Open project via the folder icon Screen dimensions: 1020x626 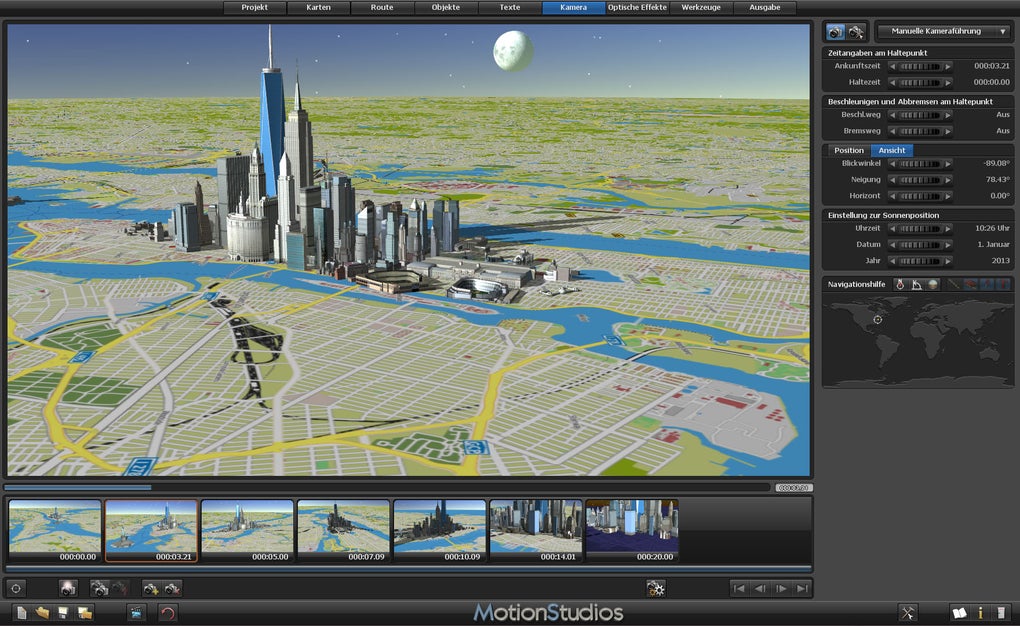[42, 613]
